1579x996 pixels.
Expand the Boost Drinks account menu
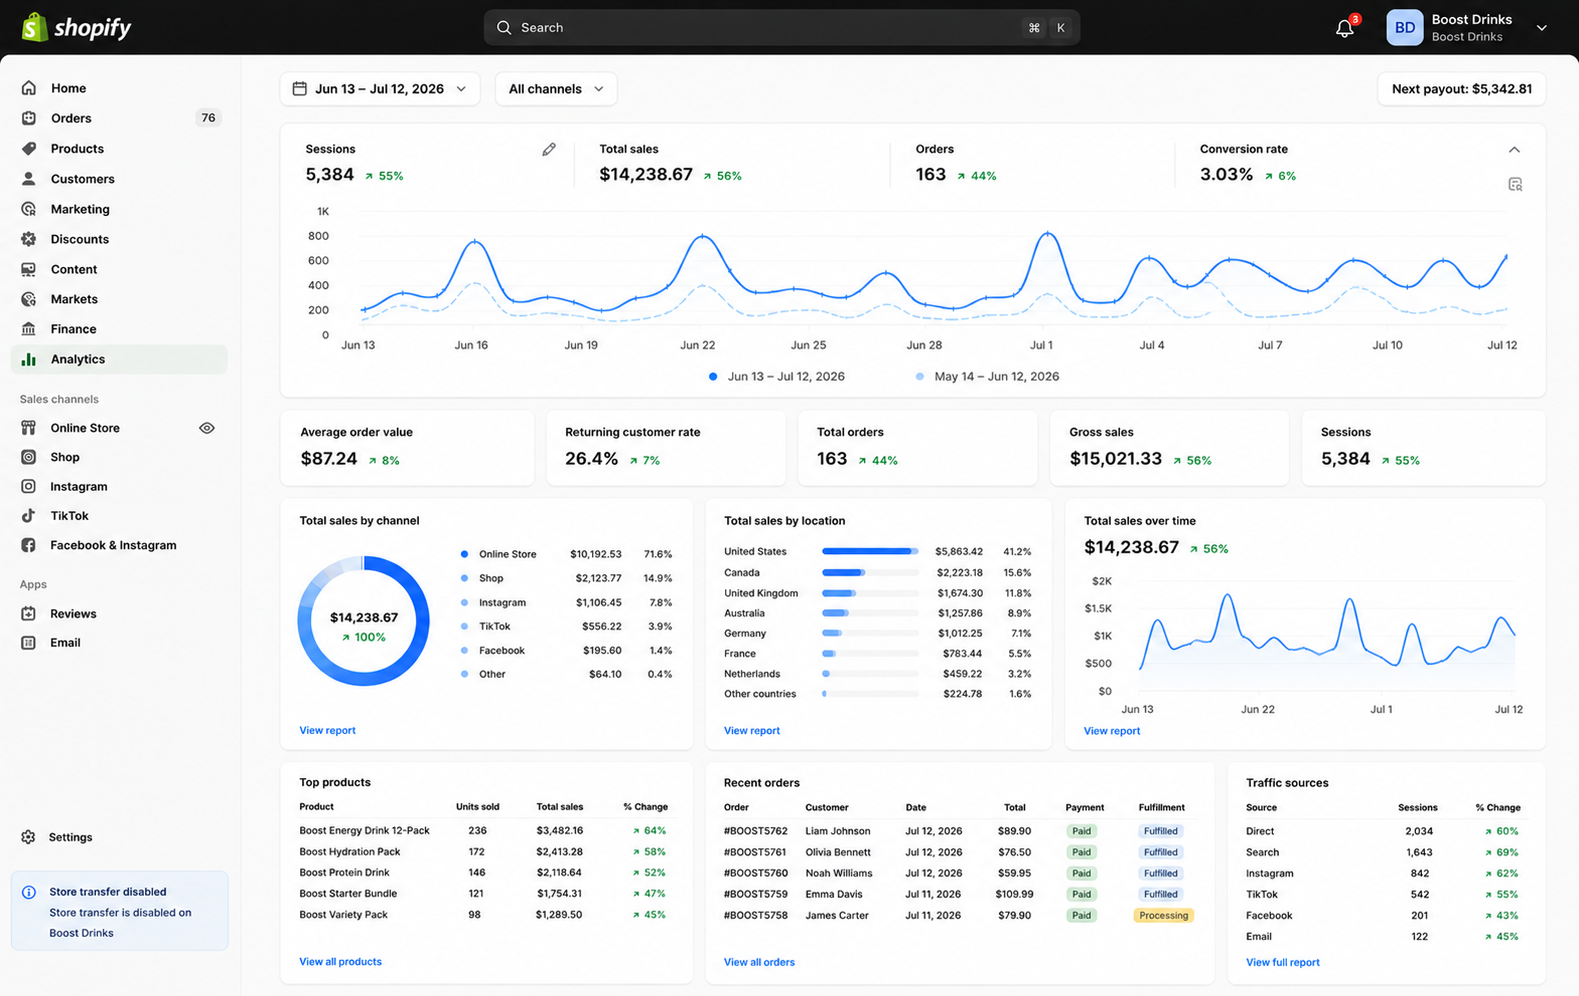(x=1541, y=28)
